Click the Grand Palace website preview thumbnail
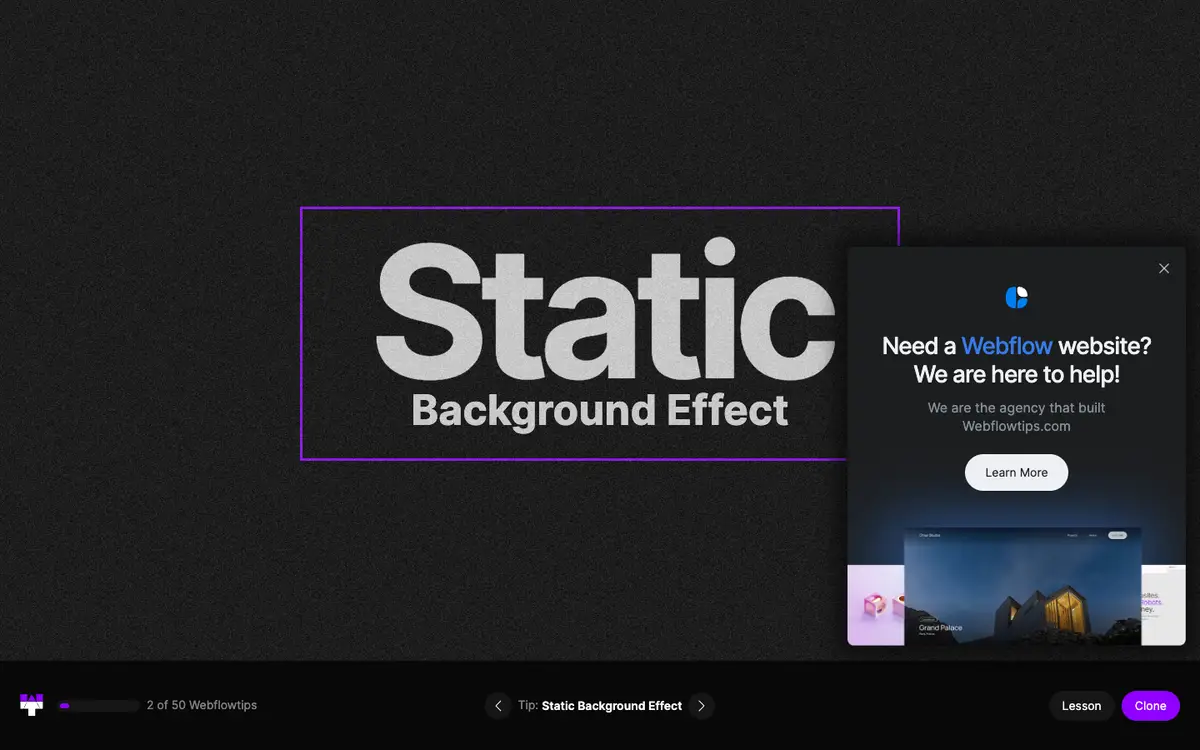Image resolution: width=1200 pixels, height=750 pixels. (x=1022, y=586)
